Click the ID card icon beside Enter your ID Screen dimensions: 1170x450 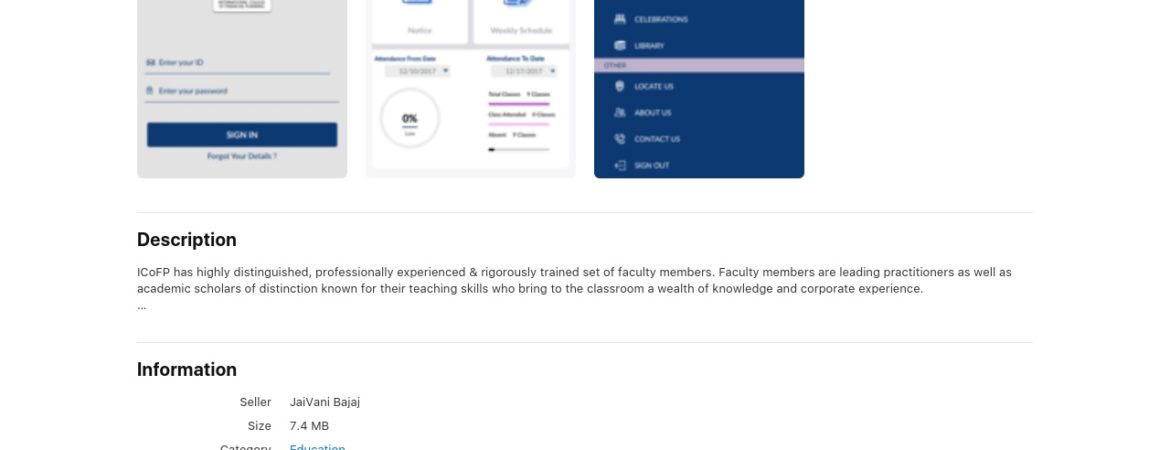click(x=150, y=63)
